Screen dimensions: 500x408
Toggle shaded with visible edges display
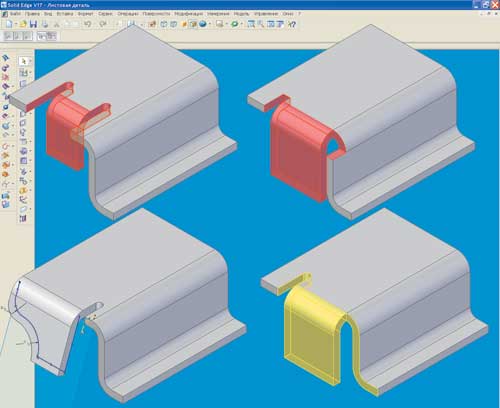193,24
